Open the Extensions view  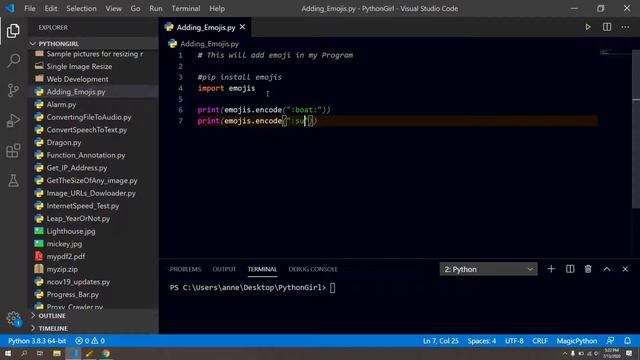[13, 151]
